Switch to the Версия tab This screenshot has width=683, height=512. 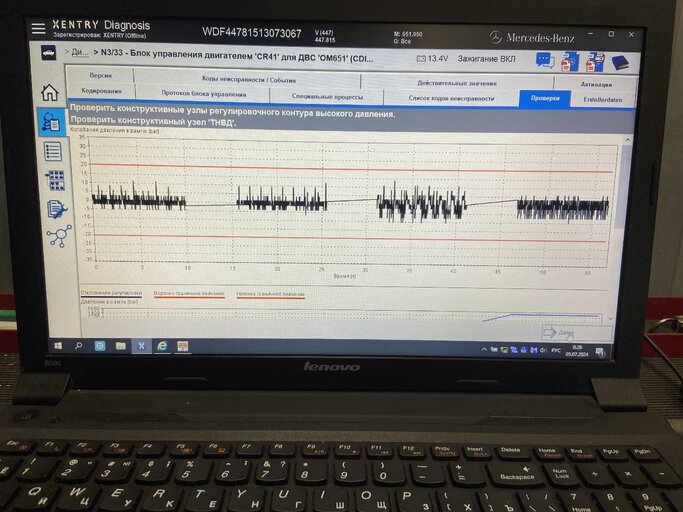(101, 75)
